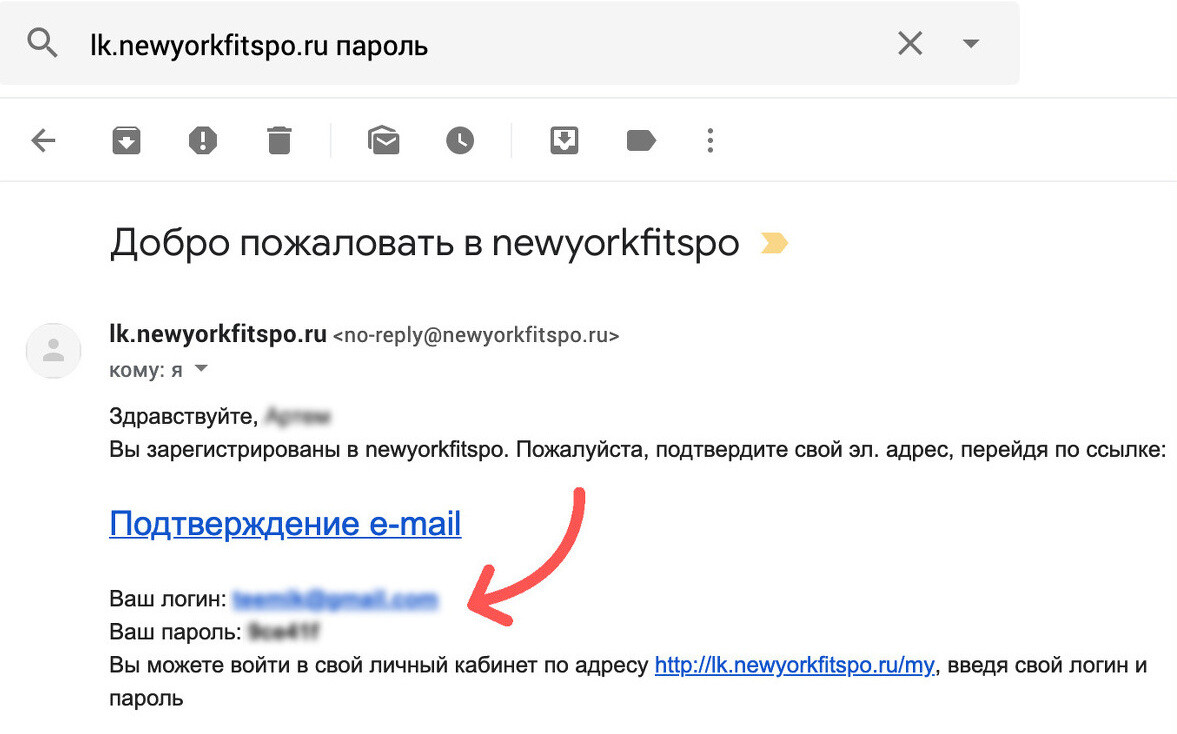
Task: Delete this email with the trash icon
Action: tap(279, 140)
